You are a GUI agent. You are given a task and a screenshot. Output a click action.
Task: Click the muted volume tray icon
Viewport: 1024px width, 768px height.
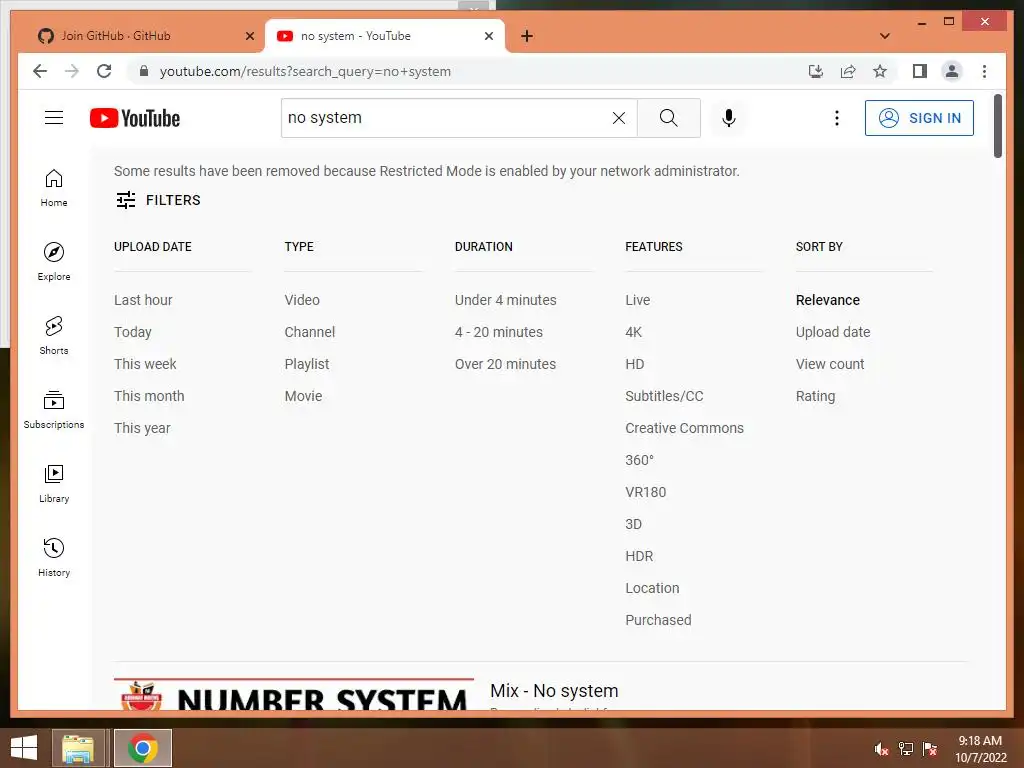pyautogui.click(x=882, y=748)
